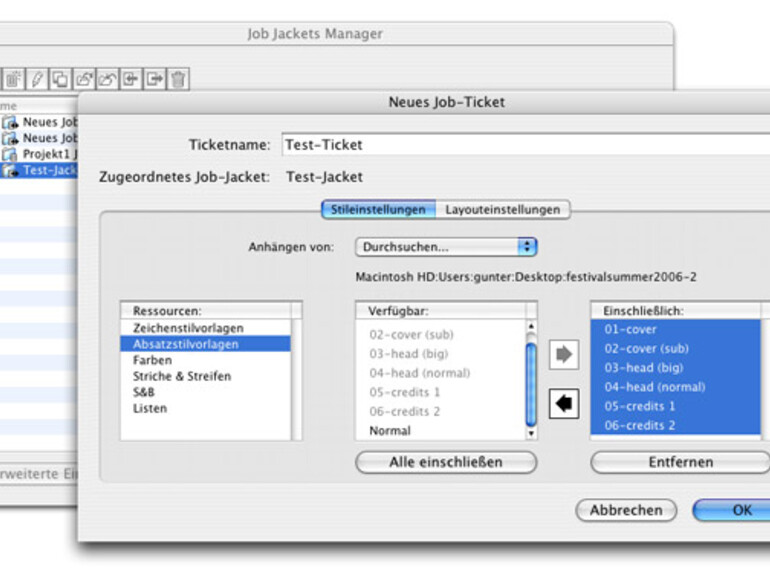Image resolution: width=770 pixels, height=578 pixels.
Task: Select Absatzstilvorlagen in Ressourcen list
Action: [x=206, y=344]
